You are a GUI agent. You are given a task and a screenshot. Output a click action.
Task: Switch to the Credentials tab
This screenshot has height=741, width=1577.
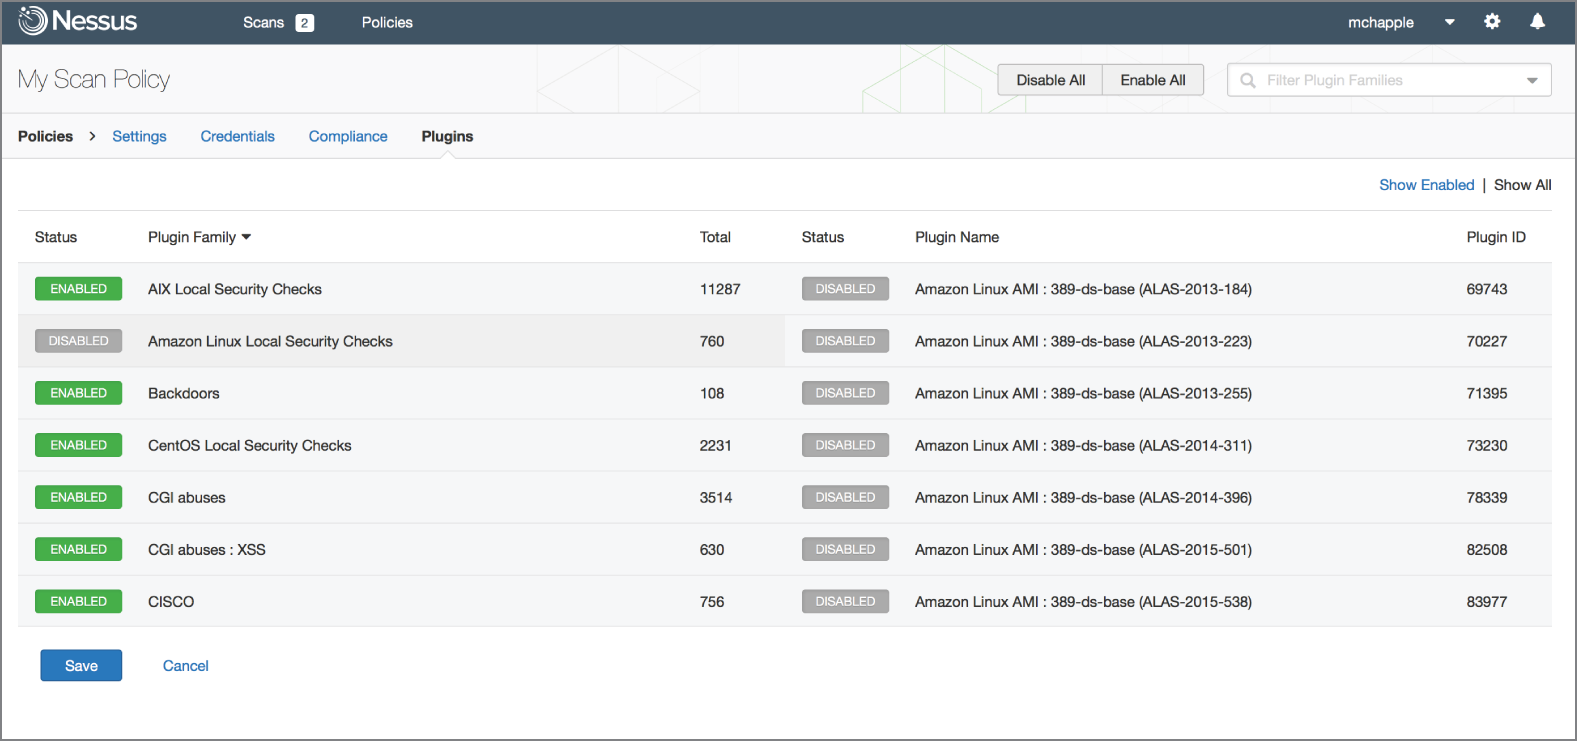[237, 136]
